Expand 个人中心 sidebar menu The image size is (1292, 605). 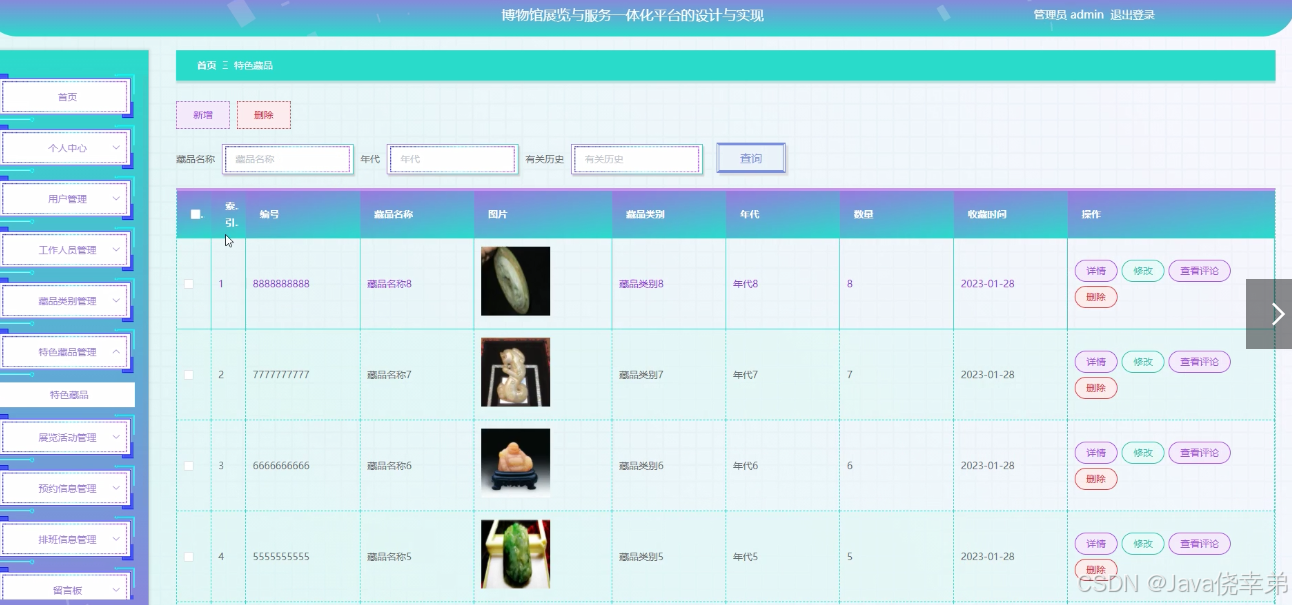pyautogui.click(x=65, y=148)
